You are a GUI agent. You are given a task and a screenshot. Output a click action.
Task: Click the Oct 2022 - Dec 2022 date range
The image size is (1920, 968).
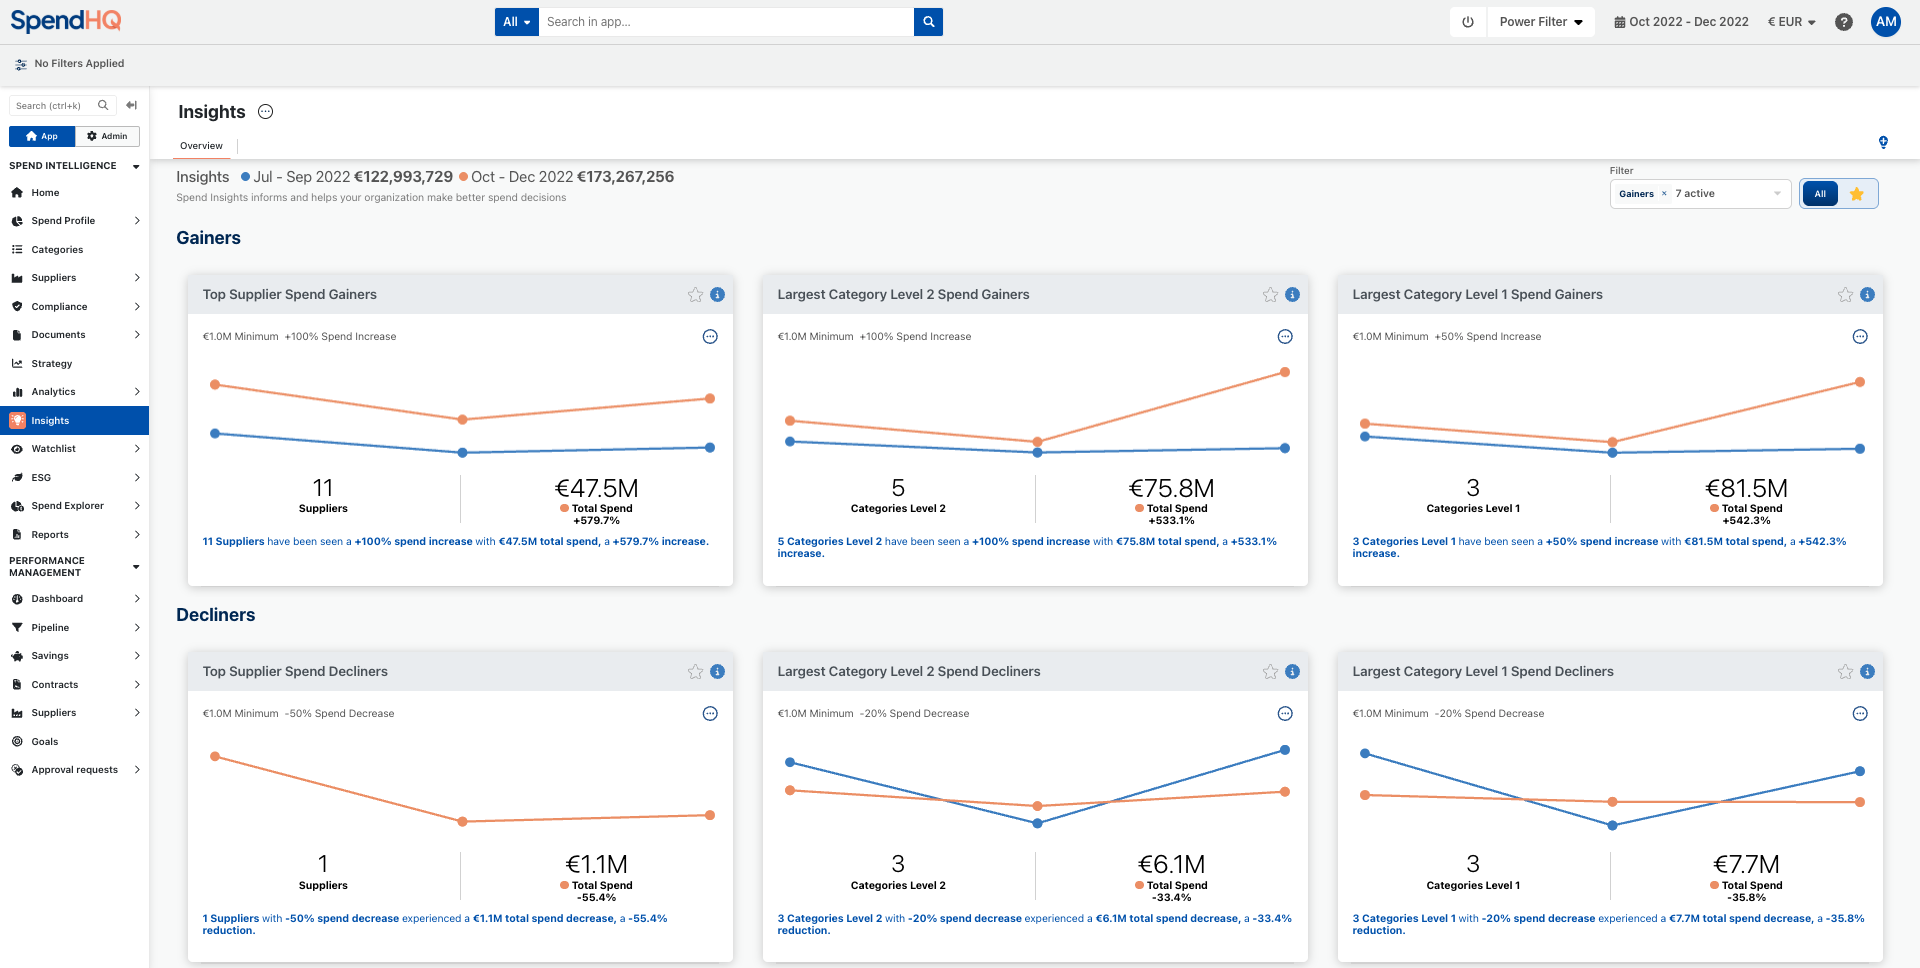[1681, 22]
